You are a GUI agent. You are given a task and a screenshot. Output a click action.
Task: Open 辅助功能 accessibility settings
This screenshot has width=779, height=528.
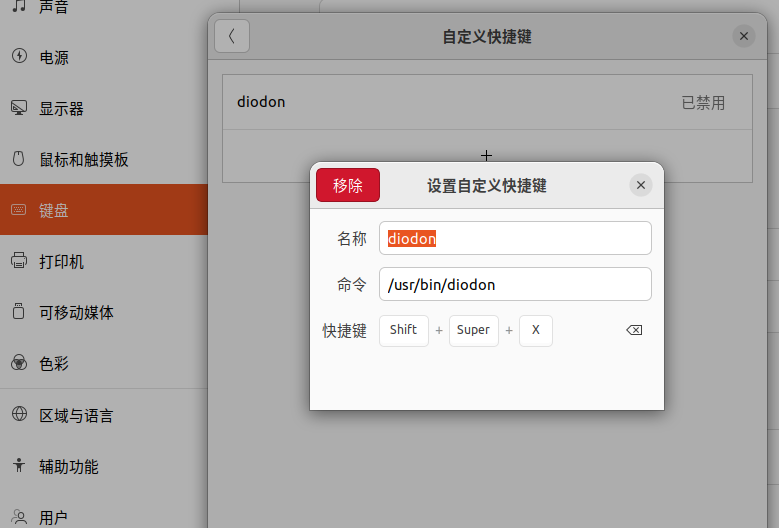[104, 466]
